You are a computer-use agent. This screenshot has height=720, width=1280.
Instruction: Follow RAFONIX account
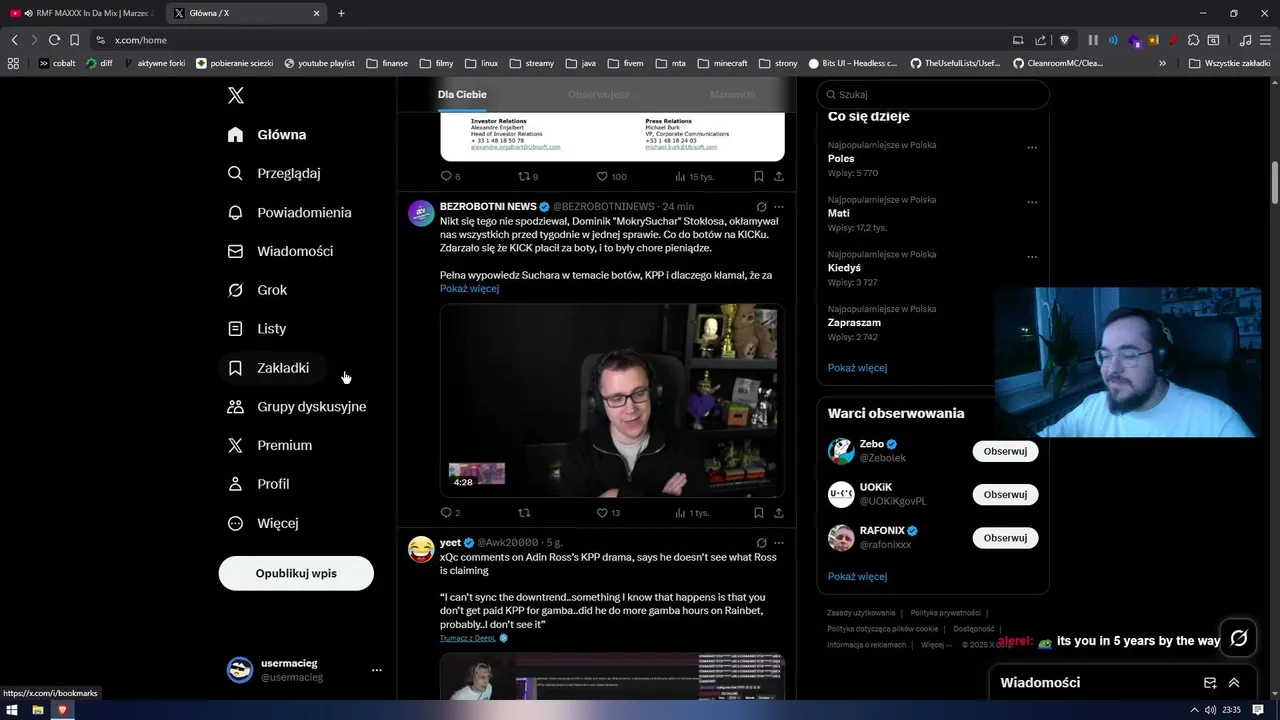pyautogui.click(x=1005, y=538)
